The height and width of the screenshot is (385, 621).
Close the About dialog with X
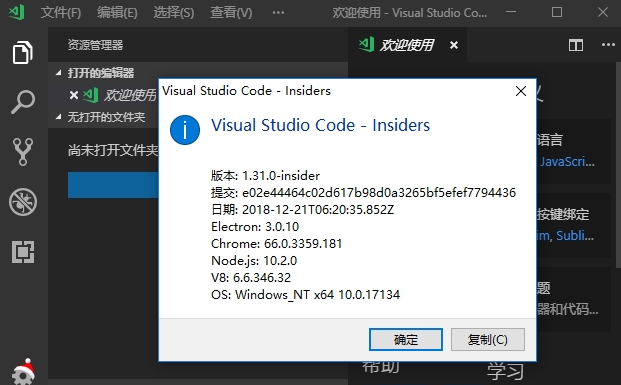[521, 91]
